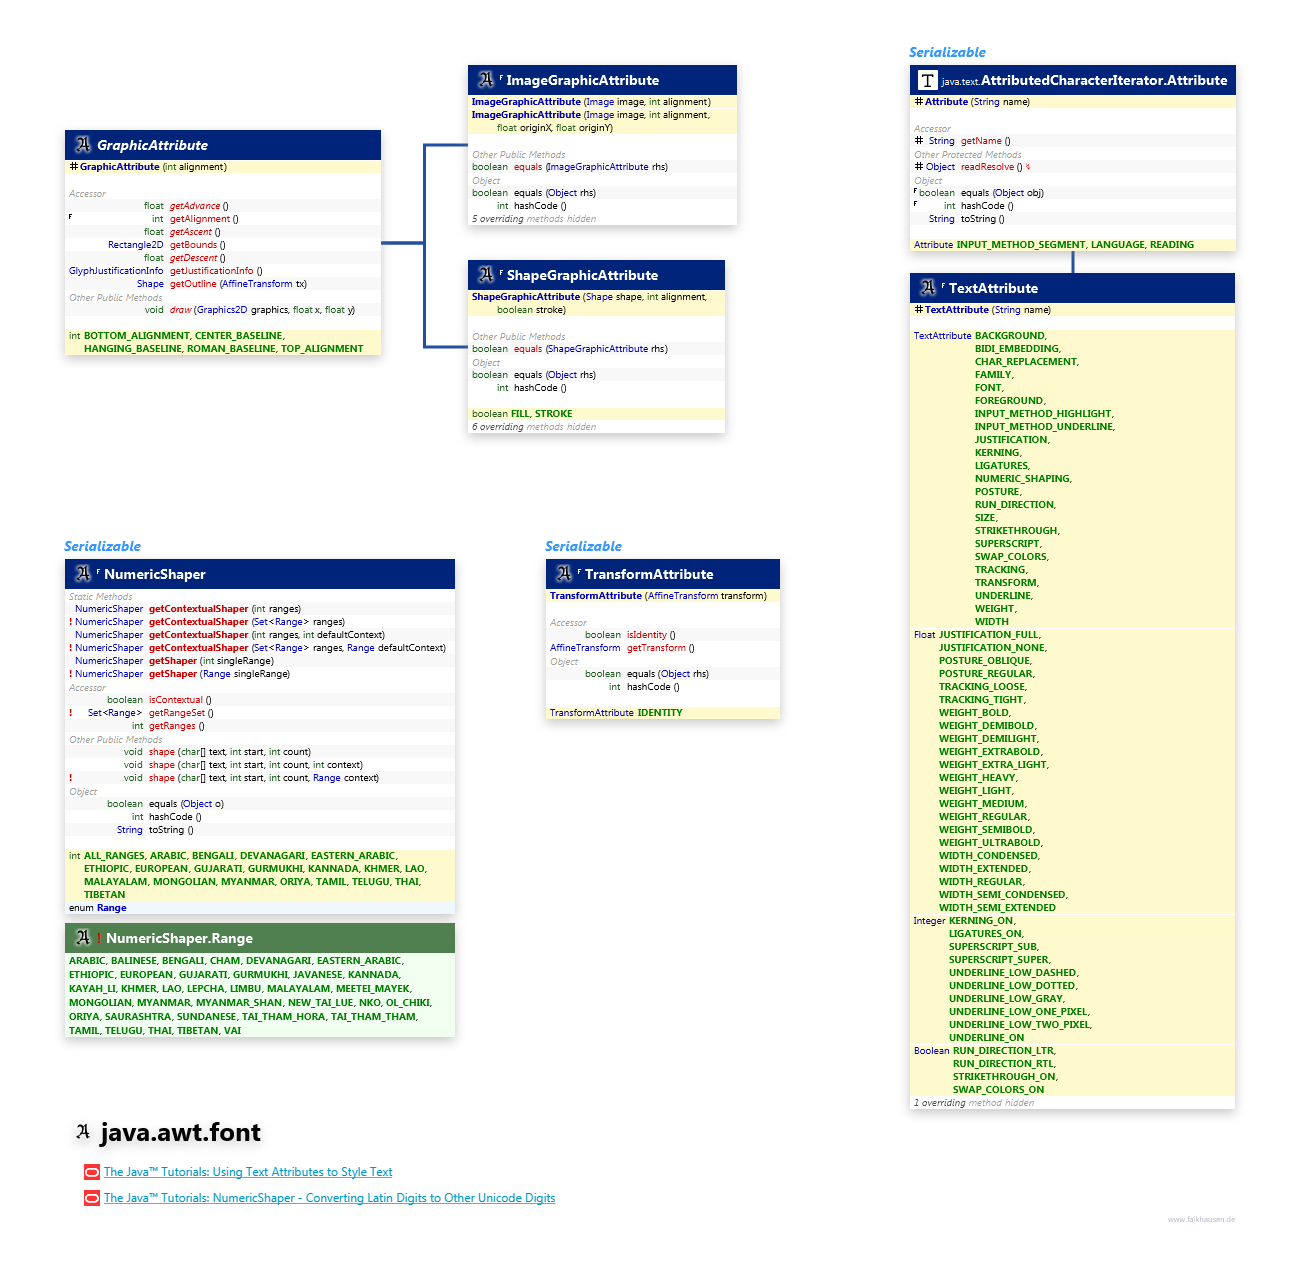Open the NumericShaper Latin Digits tutorial link
Image resolution: width=1292 pixels, height=1265 pixels.
coord(329,1198)
